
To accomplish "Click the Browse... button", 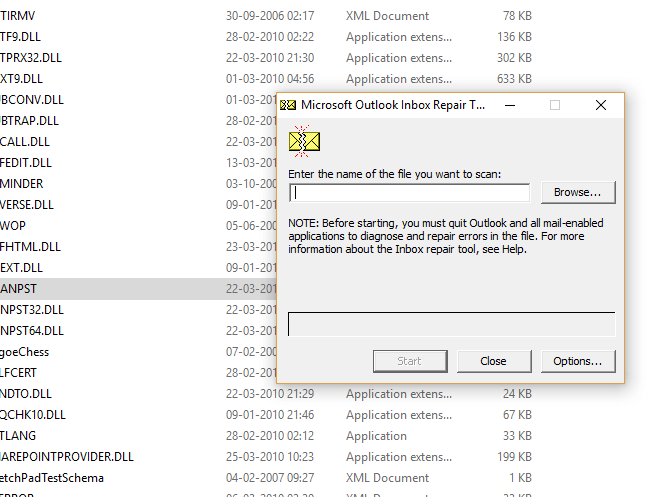I will pyautogui.click(x=578, y=192).
